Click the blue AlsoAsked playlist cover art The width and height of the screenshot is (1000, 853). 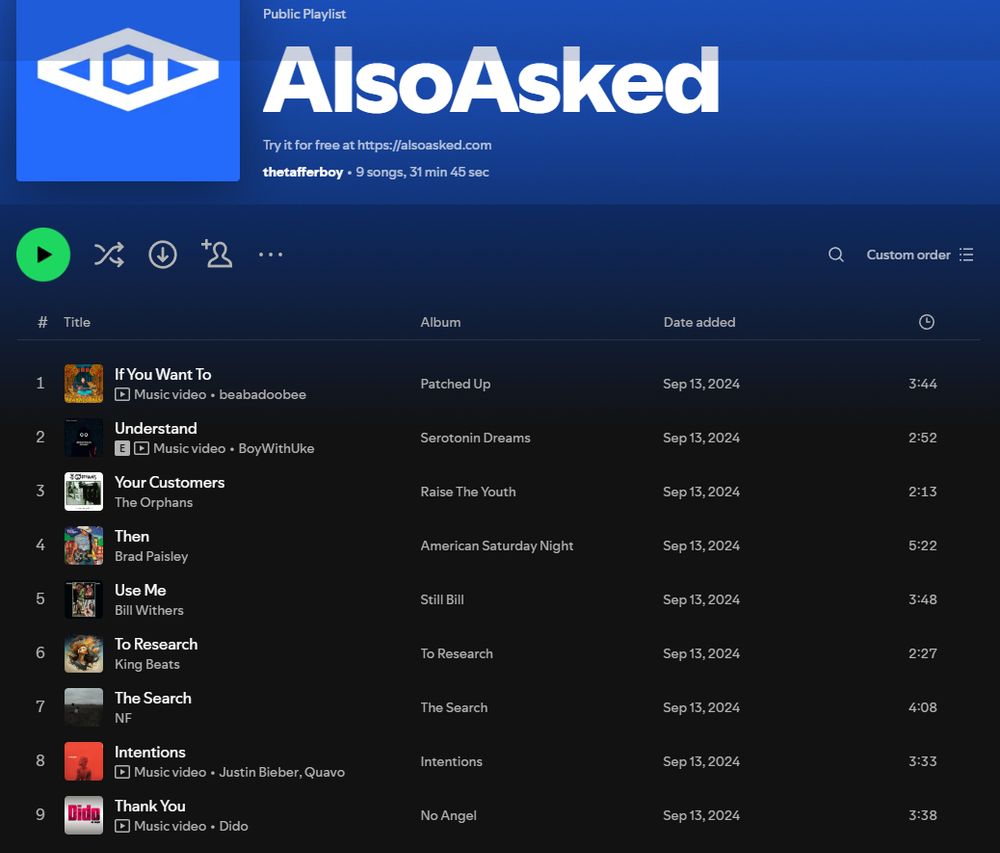click(128, 92)
